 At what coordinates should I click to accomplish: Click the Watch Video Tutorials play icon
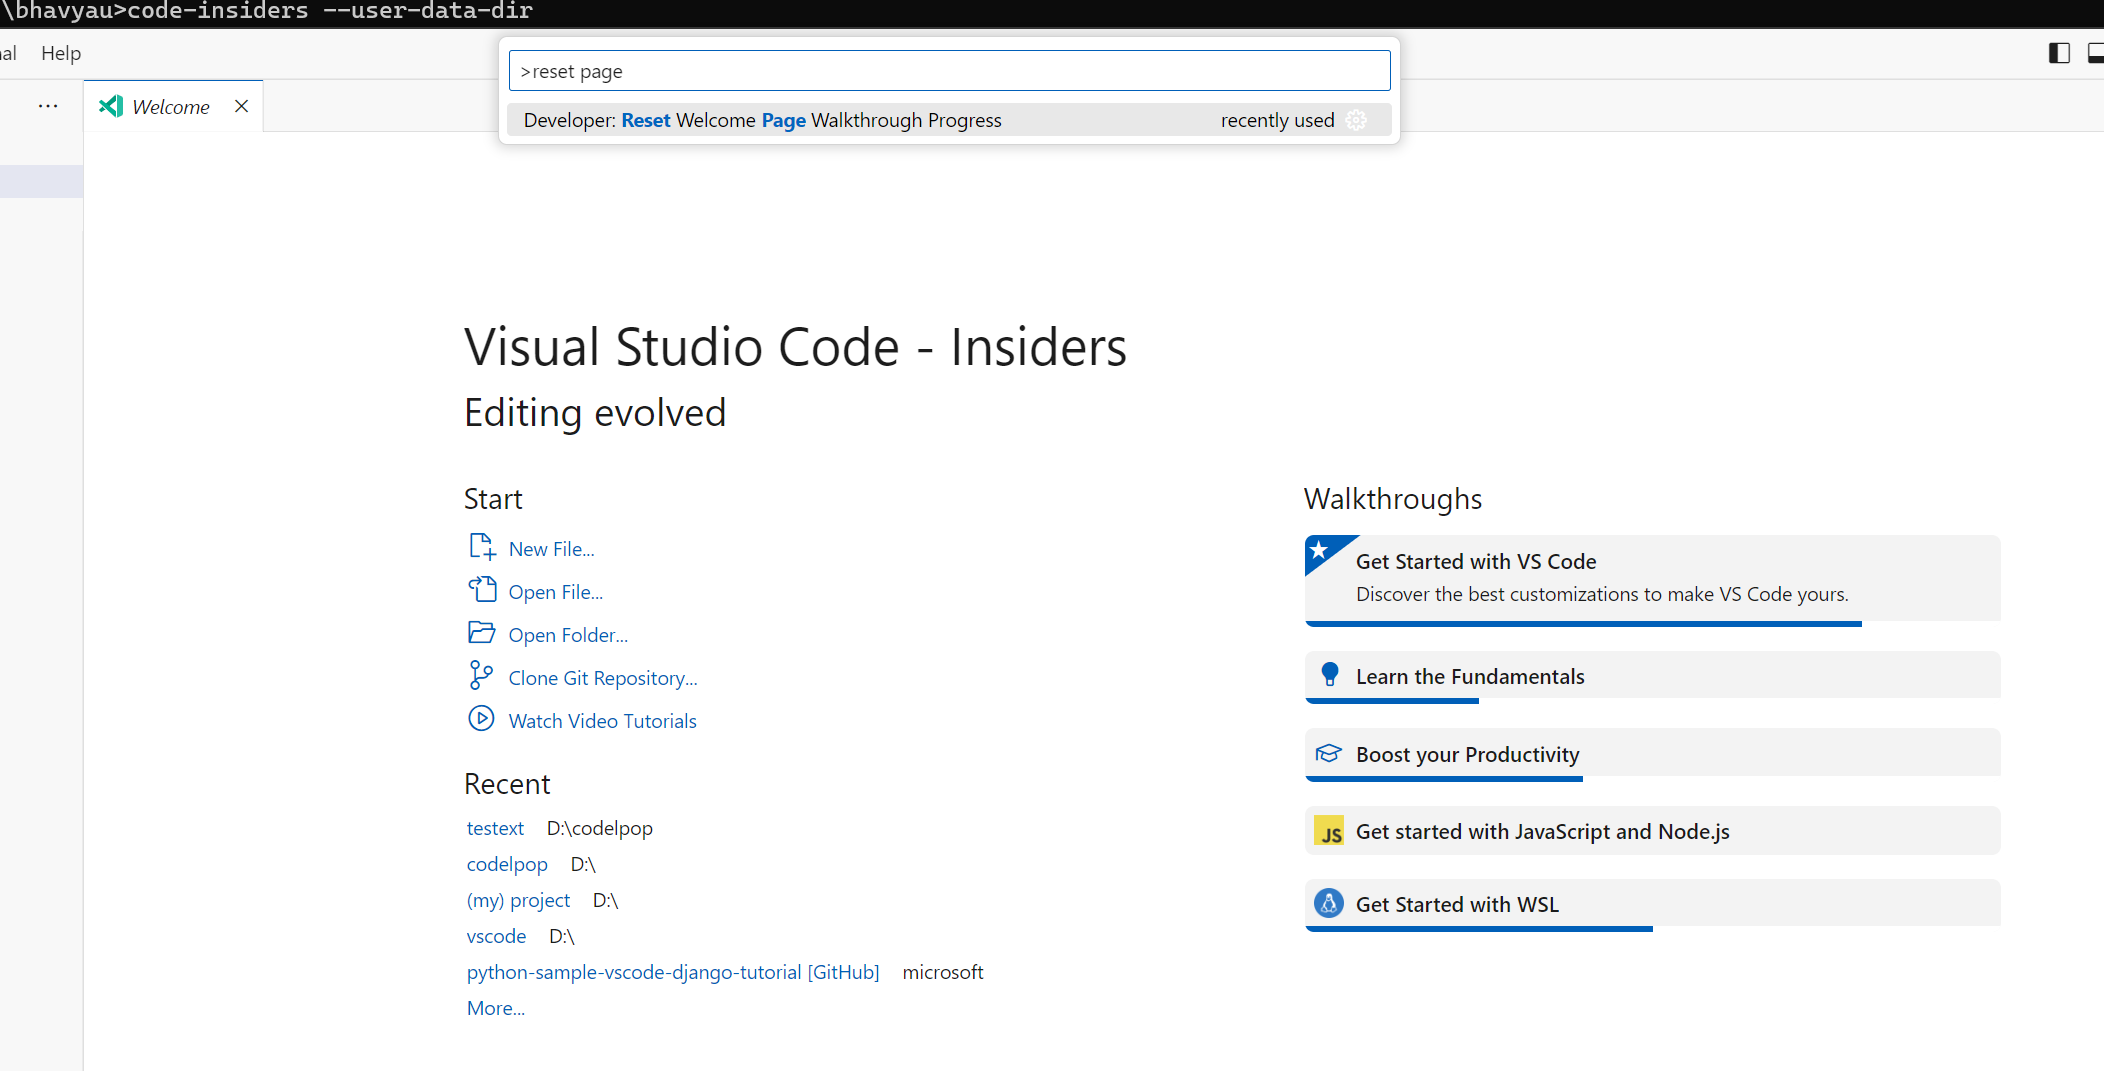(x=482, y=719)
